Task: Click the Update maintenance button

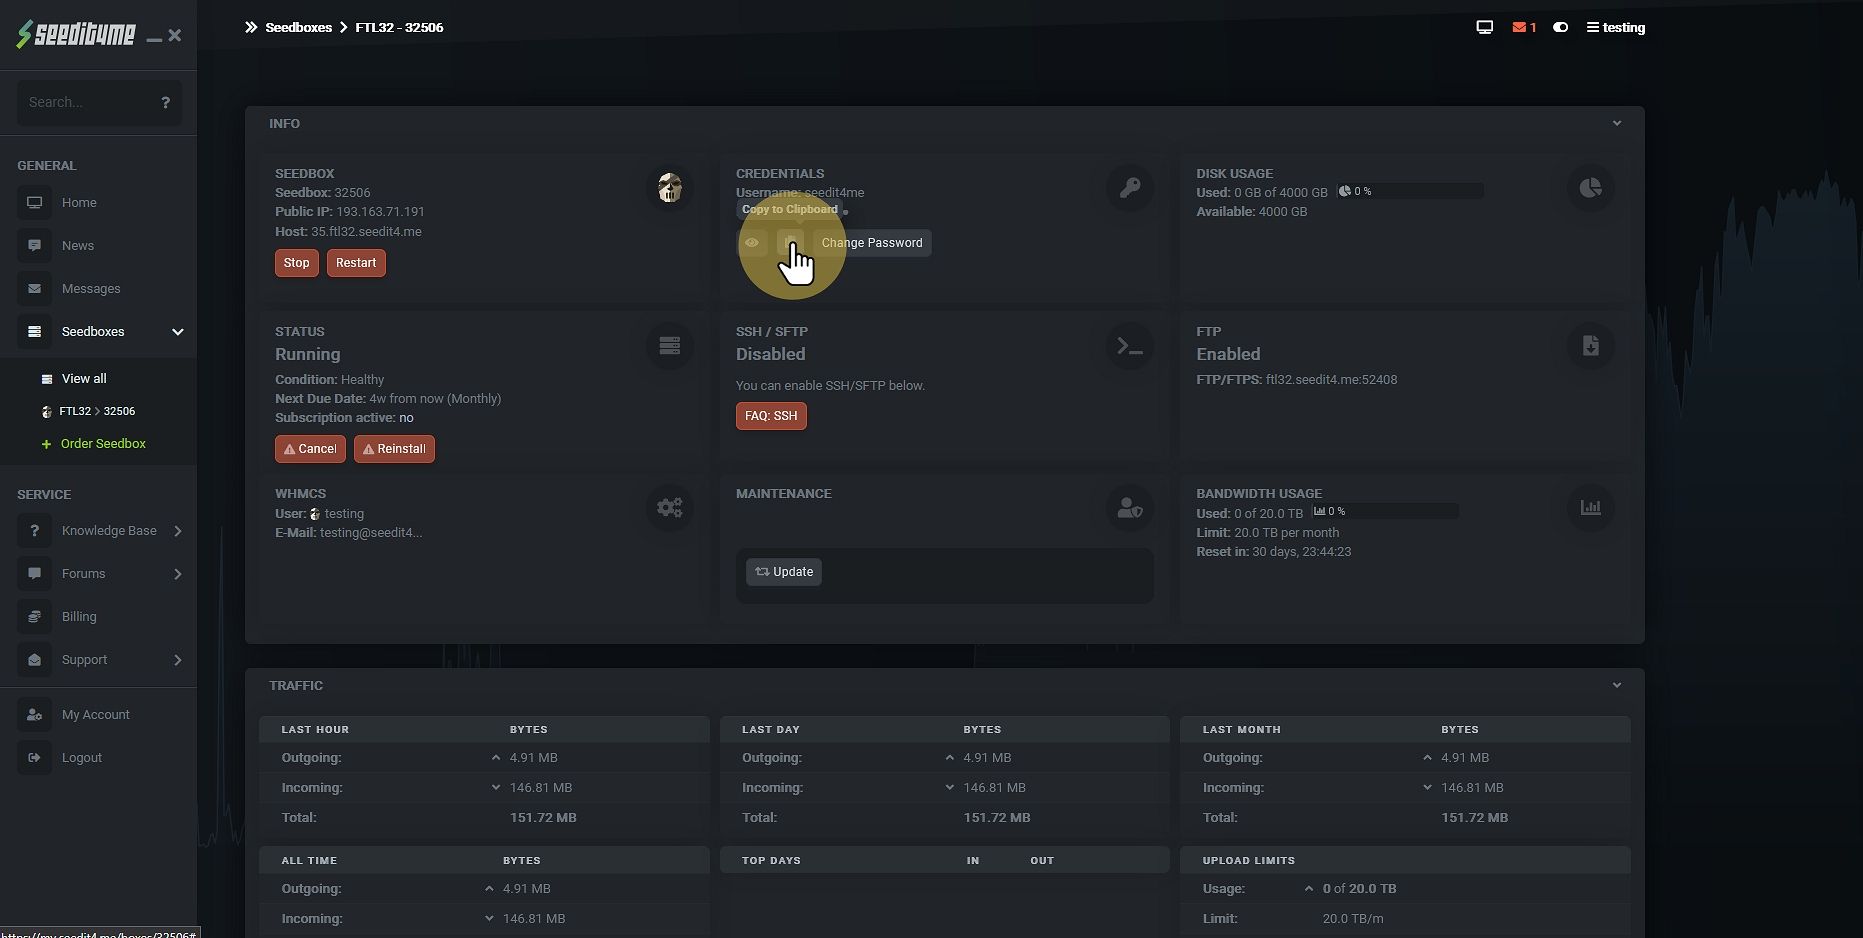Action: (x=784, y=572)
